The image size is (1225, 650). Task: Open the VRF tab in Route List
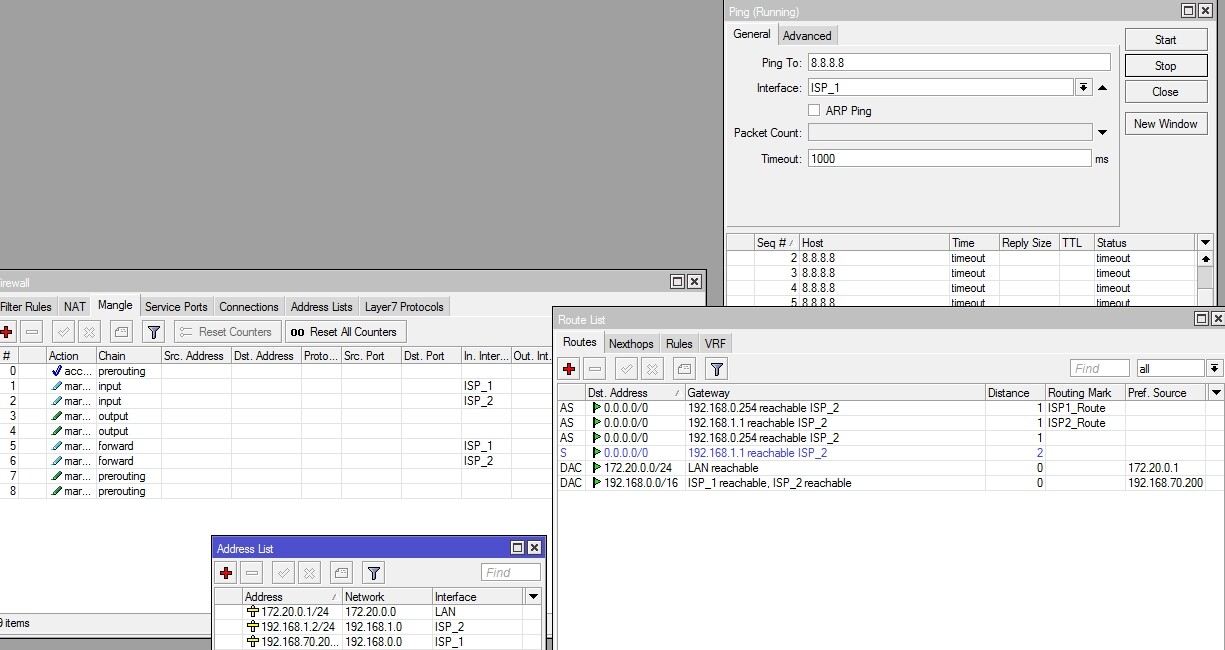[x=715, y=343]
